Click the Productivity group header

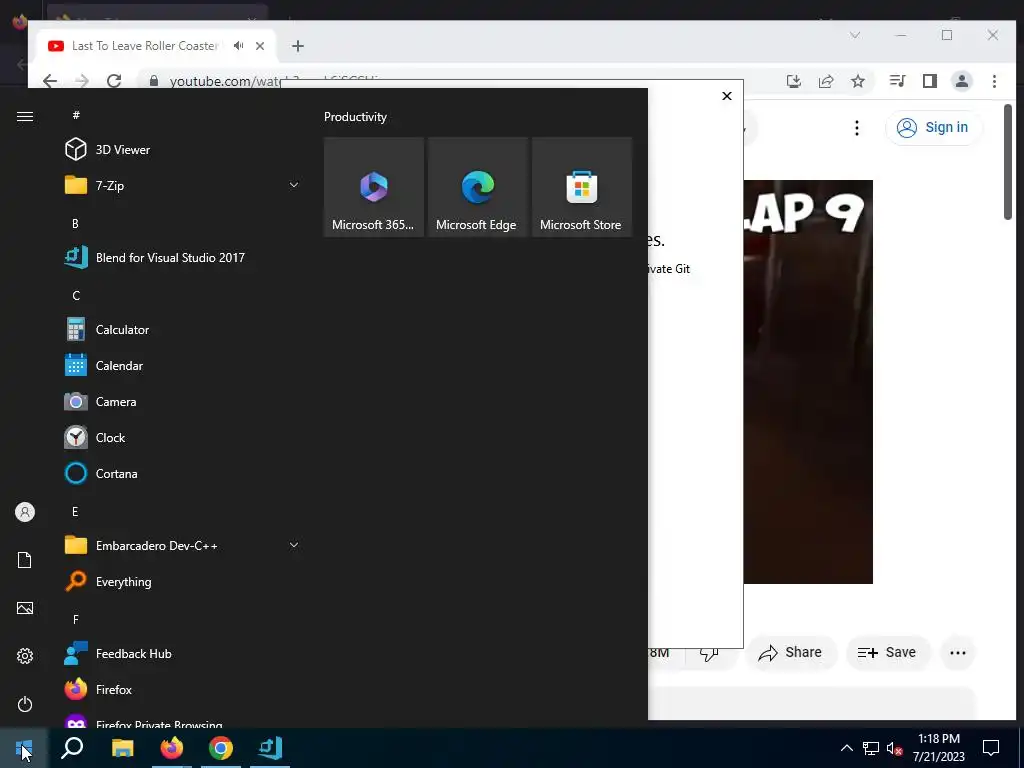355,117
